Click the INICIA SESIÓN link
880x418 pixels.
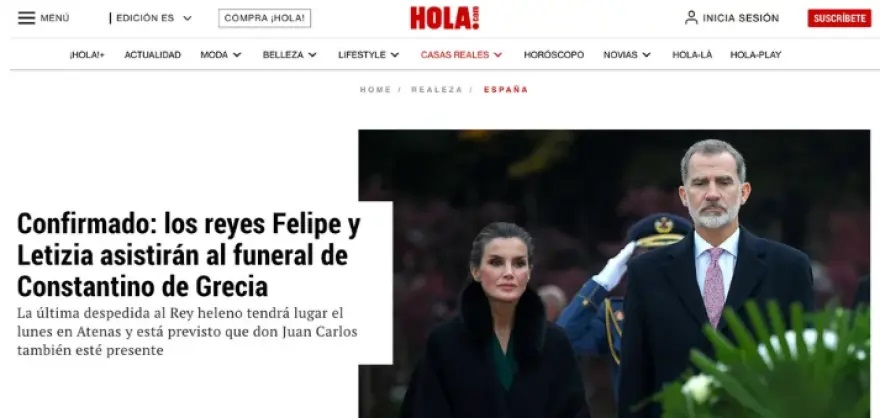741,18
